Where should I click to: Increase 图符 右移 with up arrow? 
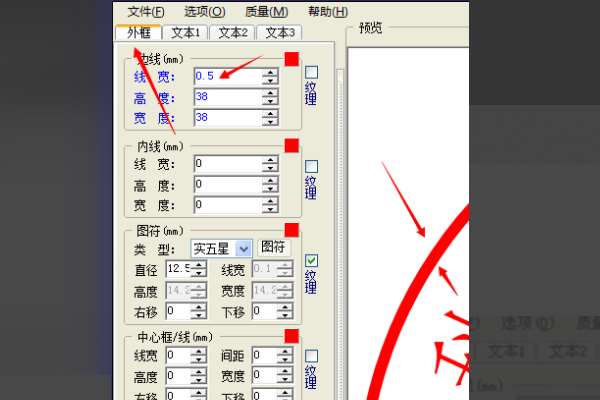(x=199, y=307)
